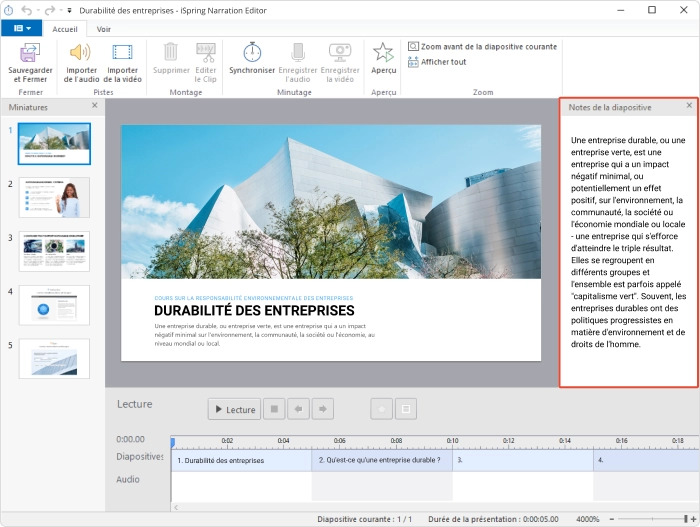The width and height of the screenshot is (700, 527).
Task: Switch to the Accueil tab
Action: pos(65,29)
